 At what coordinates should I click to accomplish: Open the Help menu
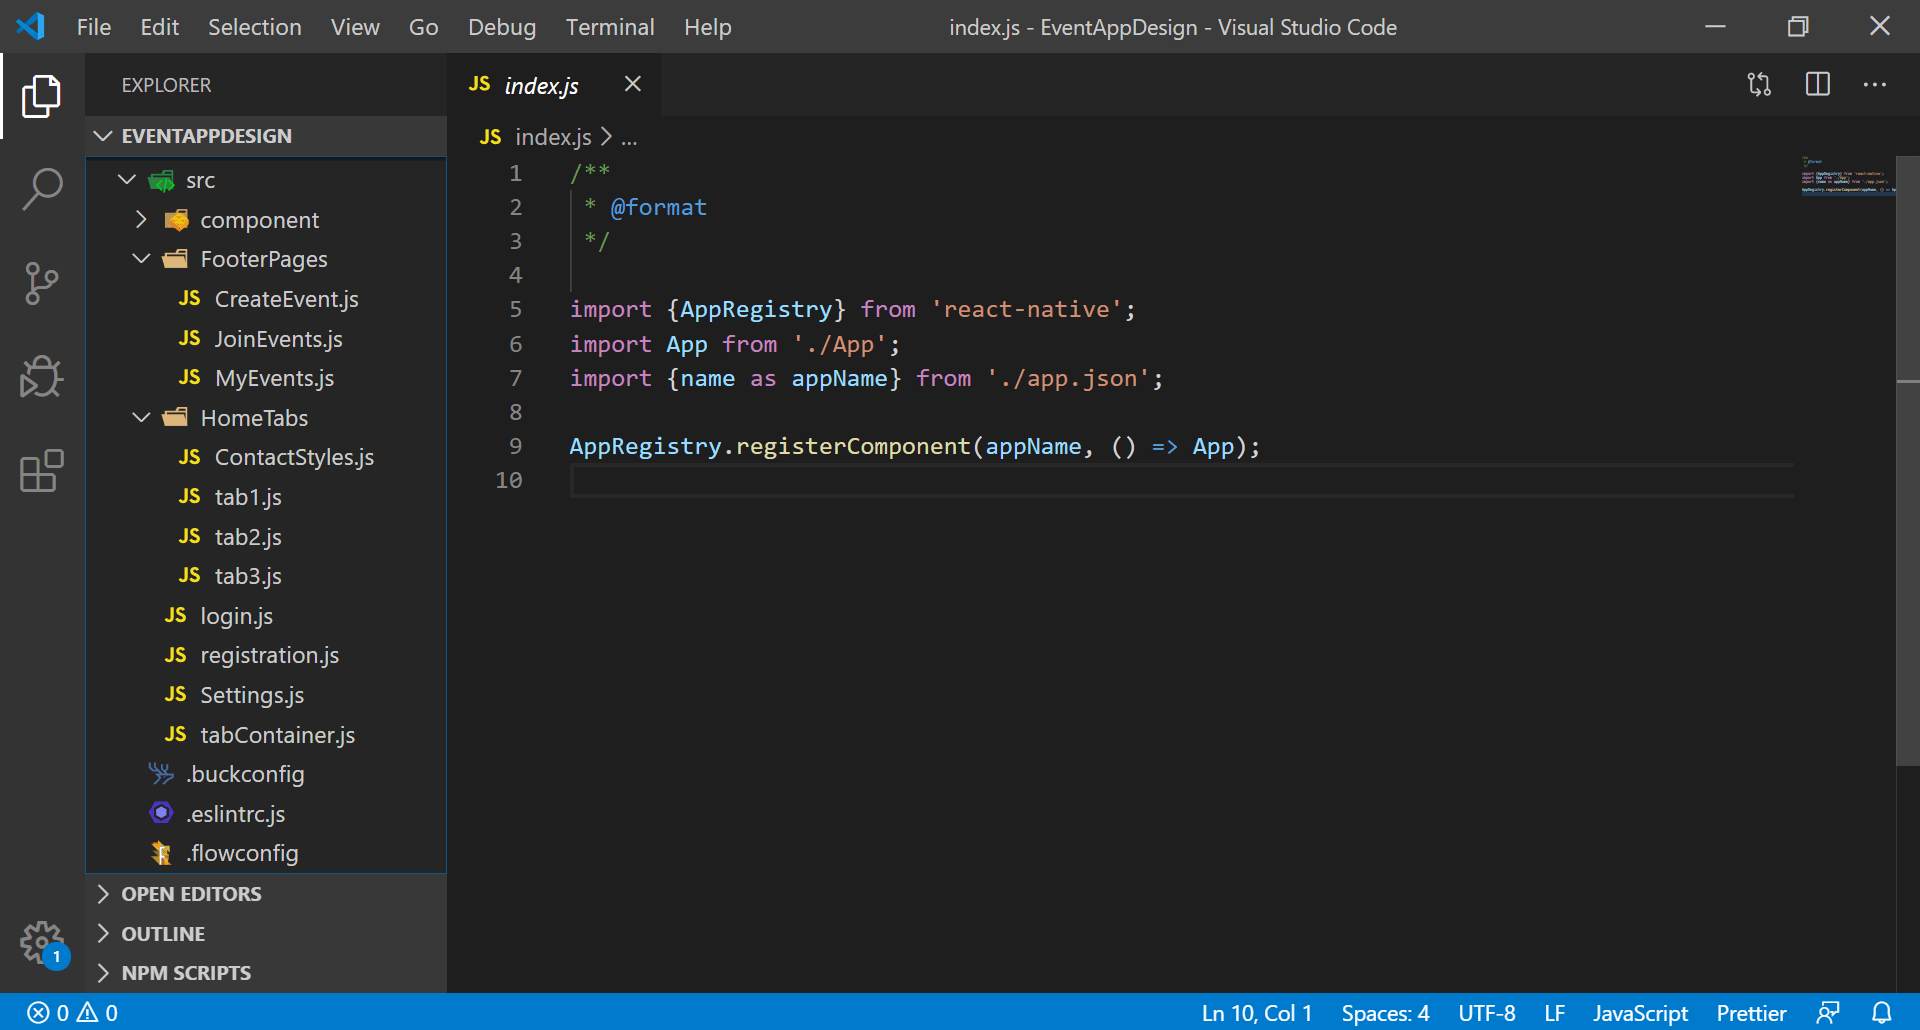click(708, 27)
